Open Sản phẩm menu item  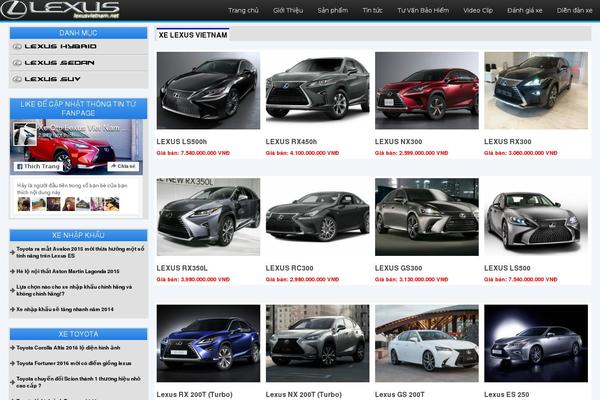point(333,10)
